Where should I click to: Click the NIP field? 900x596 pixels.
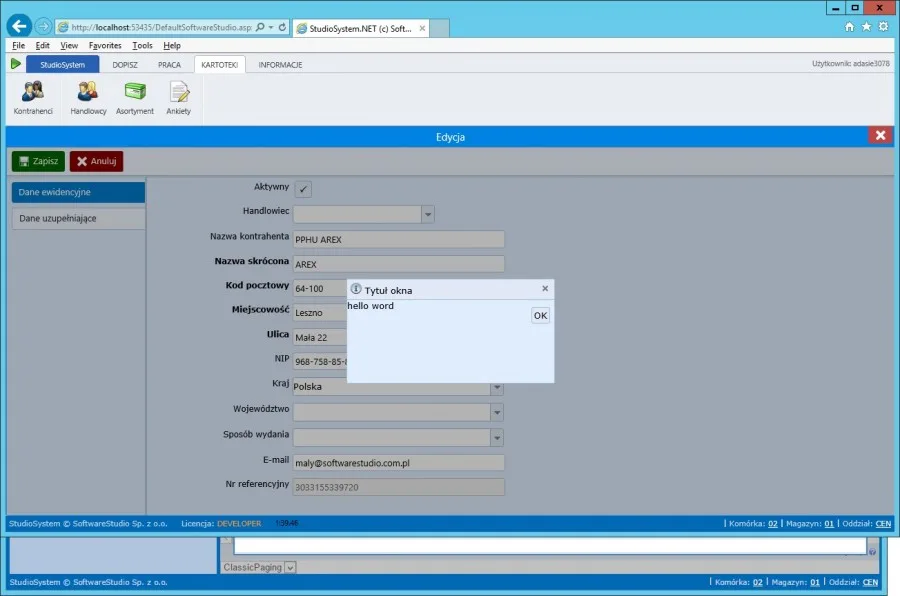[320, 361]
